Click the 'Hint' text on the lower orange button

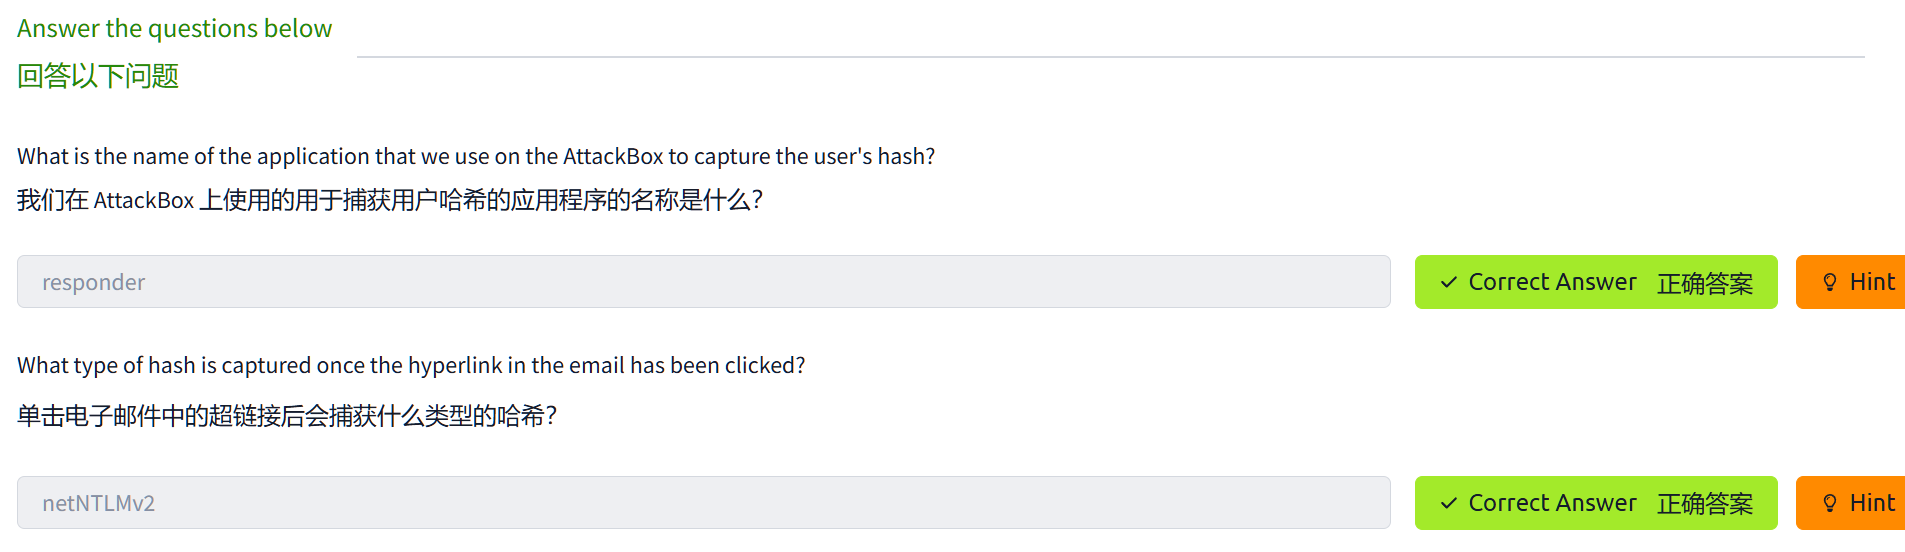coord(1872,503)
